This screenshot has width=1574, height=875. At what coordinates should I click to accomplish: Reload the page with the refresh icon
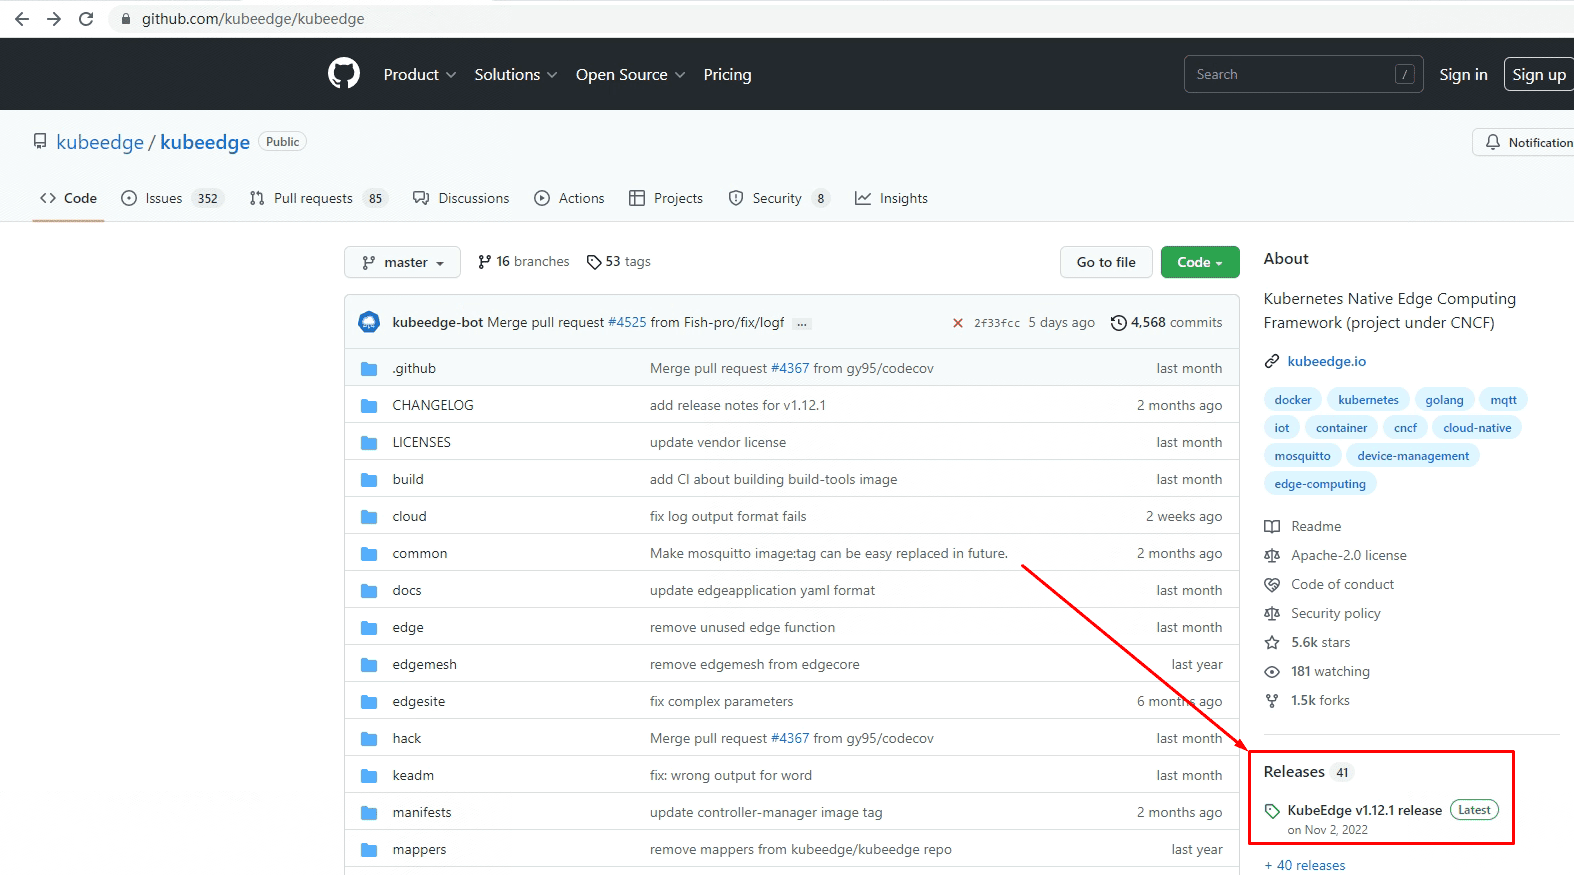(x=86, y=19)
